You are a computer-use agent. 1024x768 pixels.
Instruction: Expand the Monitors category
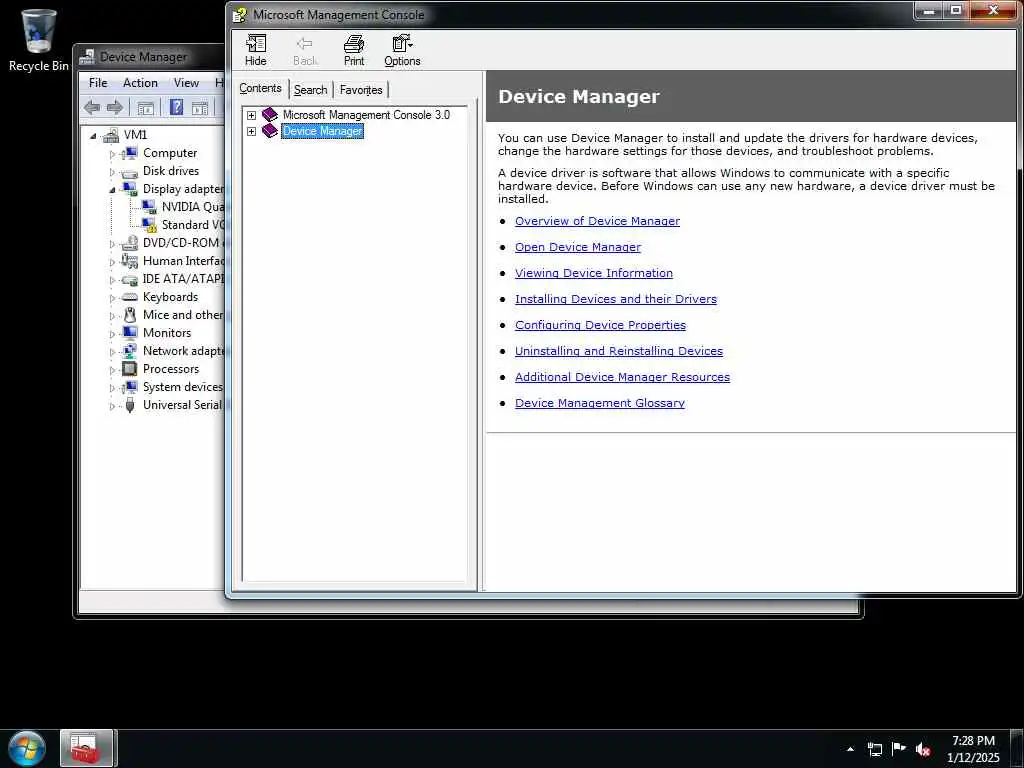tap(112, 334)
